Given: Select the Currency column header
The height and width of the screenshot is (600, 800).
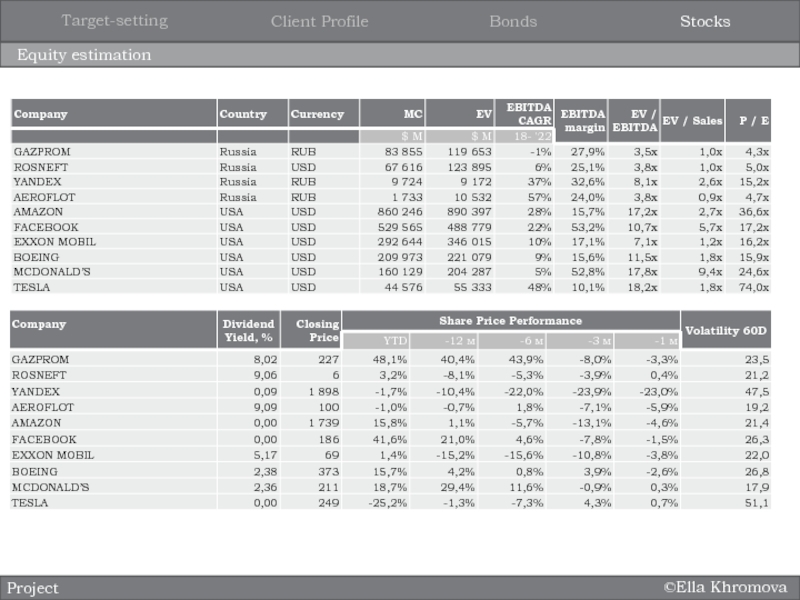Looking at the screenshot, I should point(317,114).
